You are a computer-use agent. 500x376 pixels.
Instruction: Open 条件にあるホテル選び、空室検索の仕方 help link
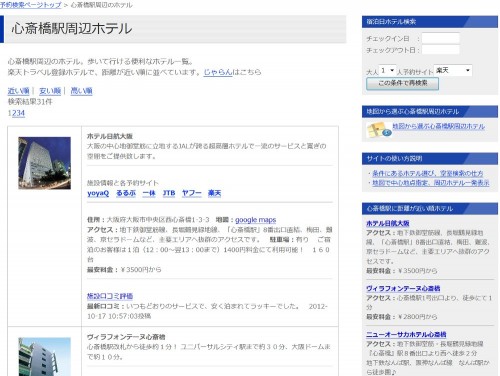428,173
